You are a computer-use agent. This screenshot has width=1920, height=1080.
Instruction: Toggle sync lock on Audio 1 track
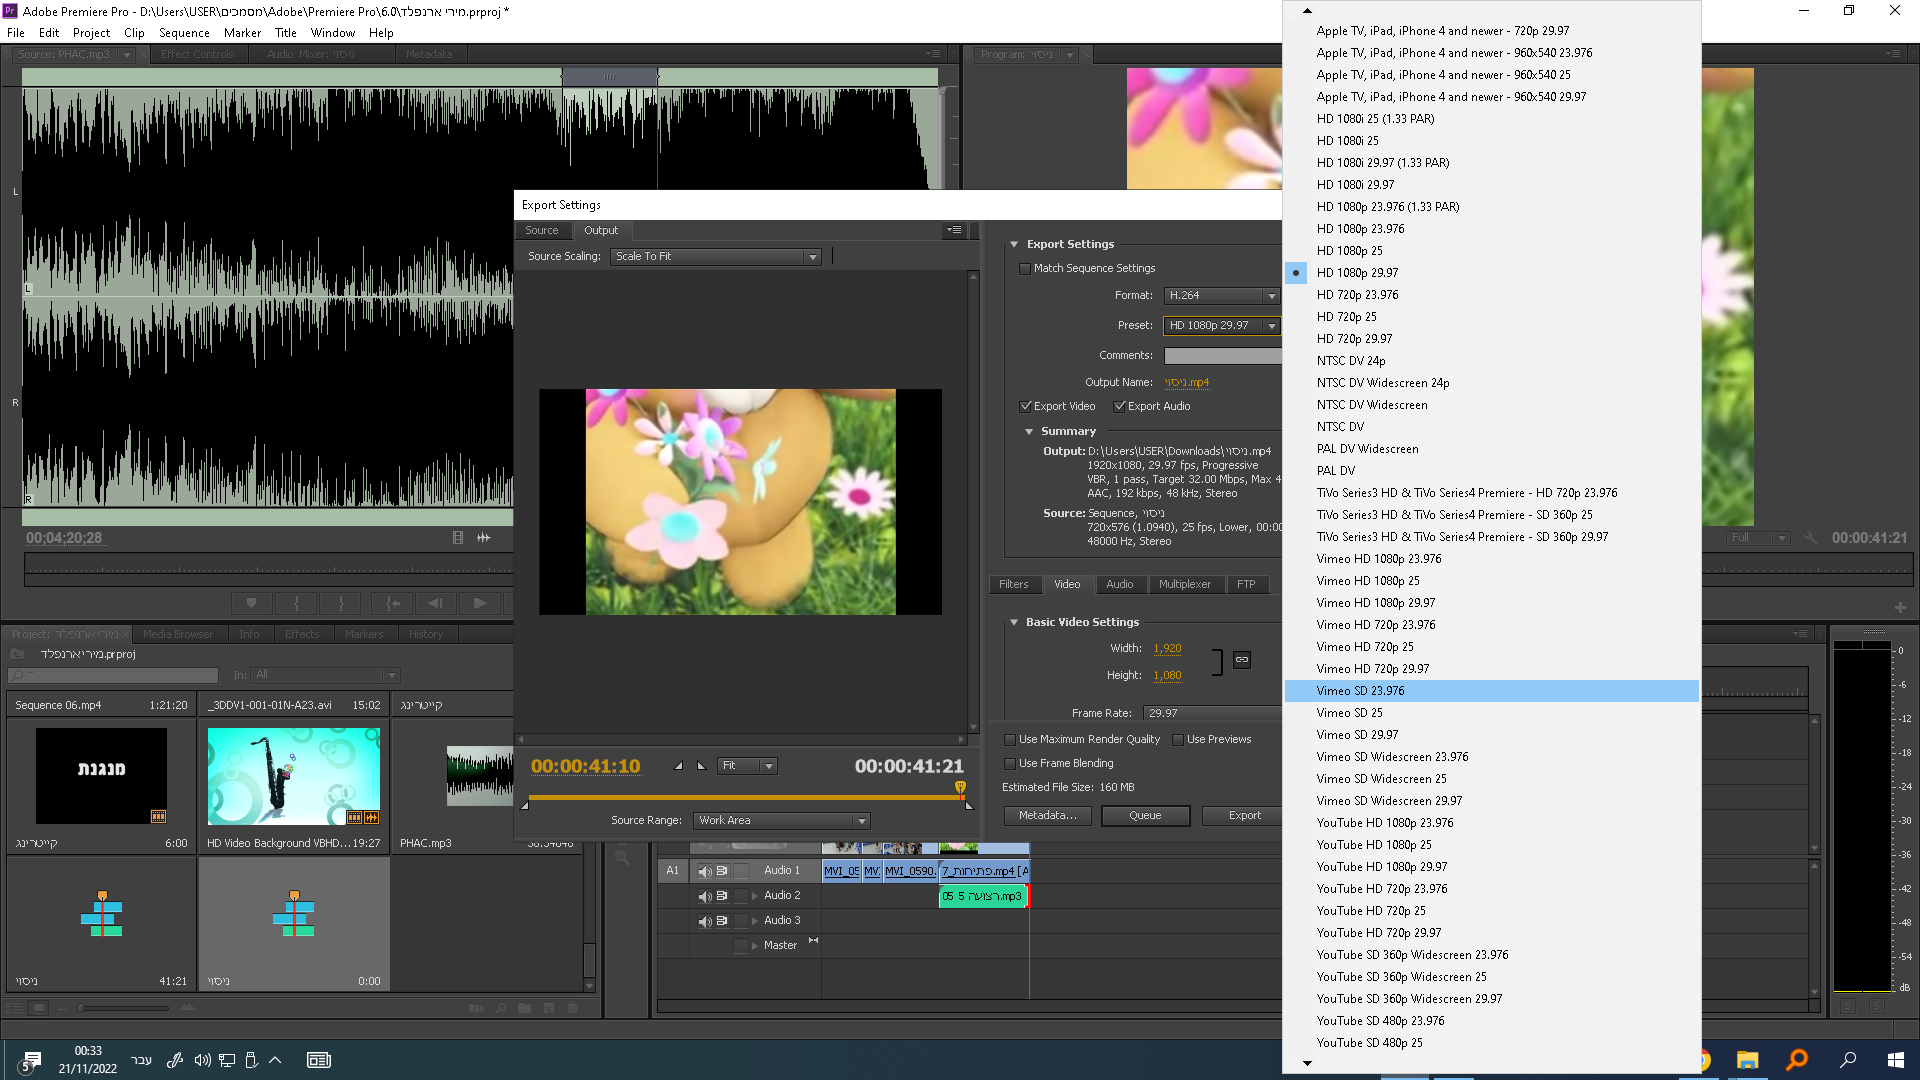click(x=722, y=871)
